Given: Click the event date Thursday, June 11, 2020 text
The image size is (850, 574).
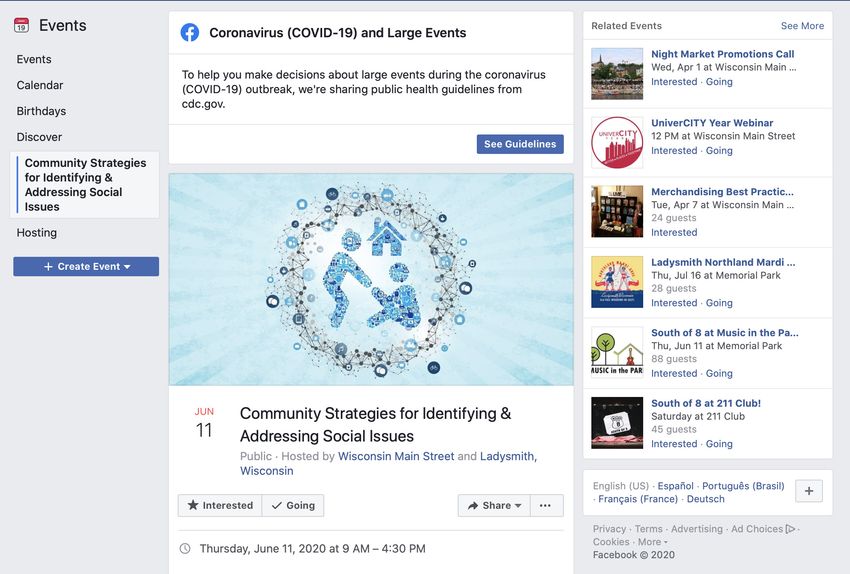Looking at the screenshot, I should click(312, 549).
